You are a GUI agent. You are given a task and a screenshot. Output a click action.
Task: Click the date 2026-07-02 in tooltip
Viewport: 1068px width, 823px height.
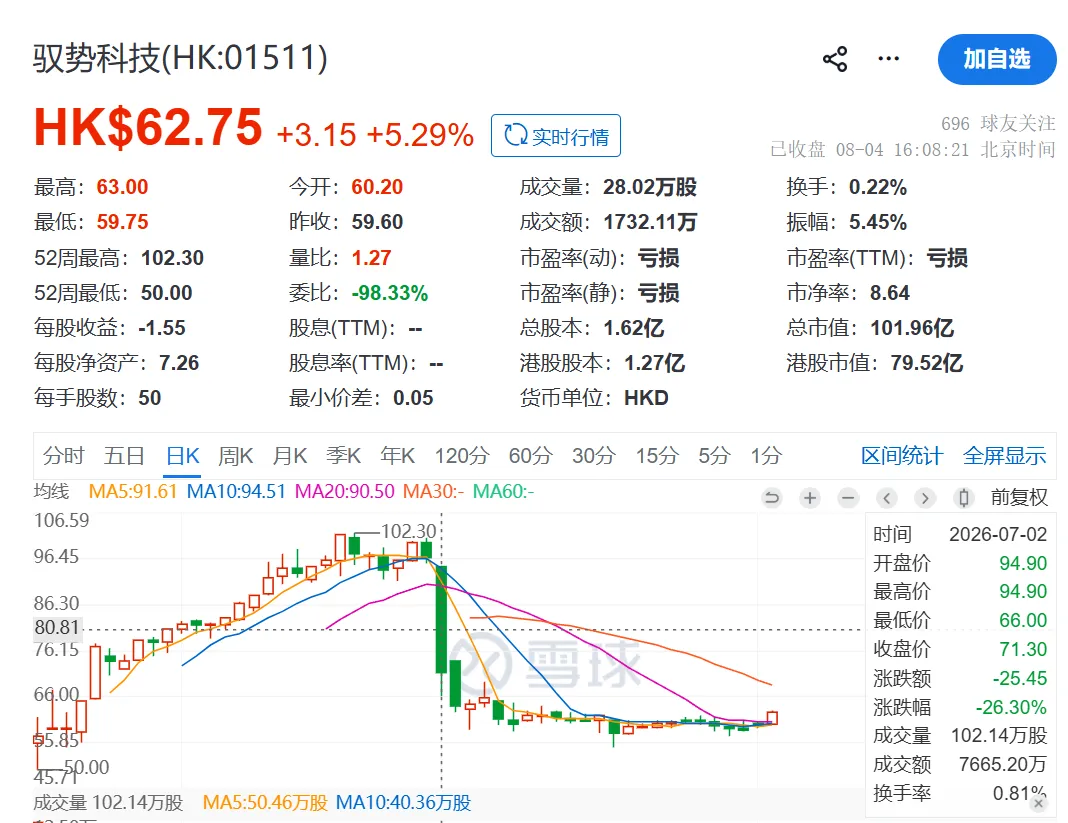point(998,534)
